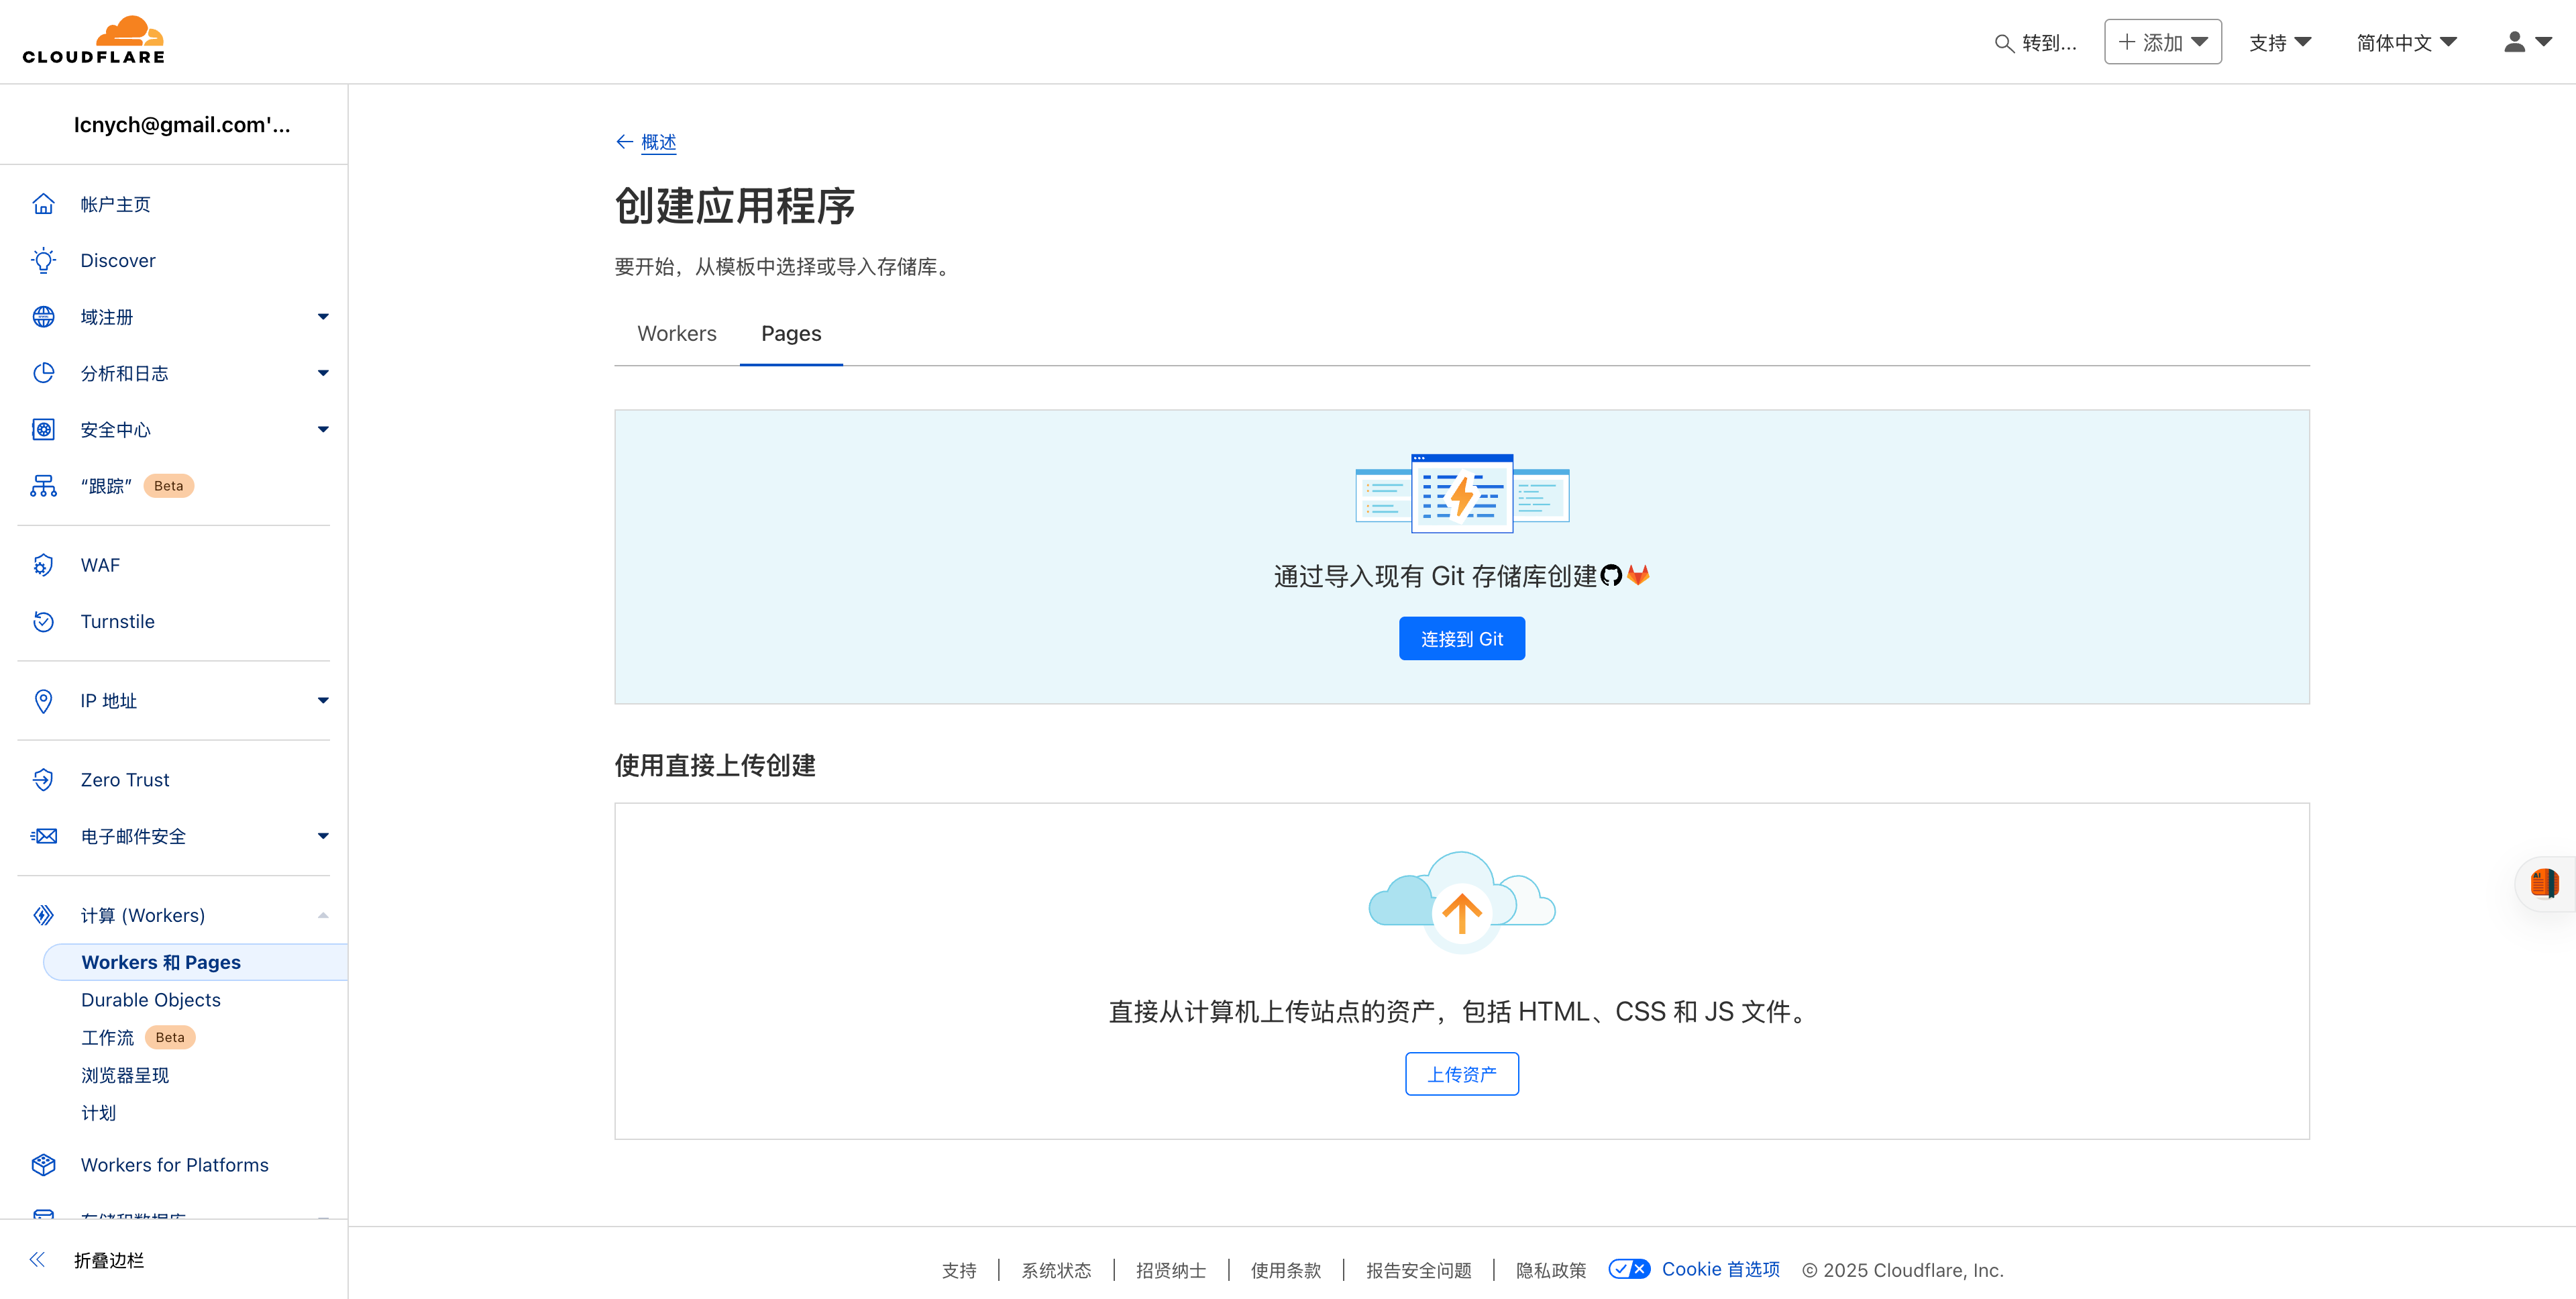The width and height of the screenshot is (2576, 1299).
Task: Open the user account menu icon
Action: [x=2527, y=42]
